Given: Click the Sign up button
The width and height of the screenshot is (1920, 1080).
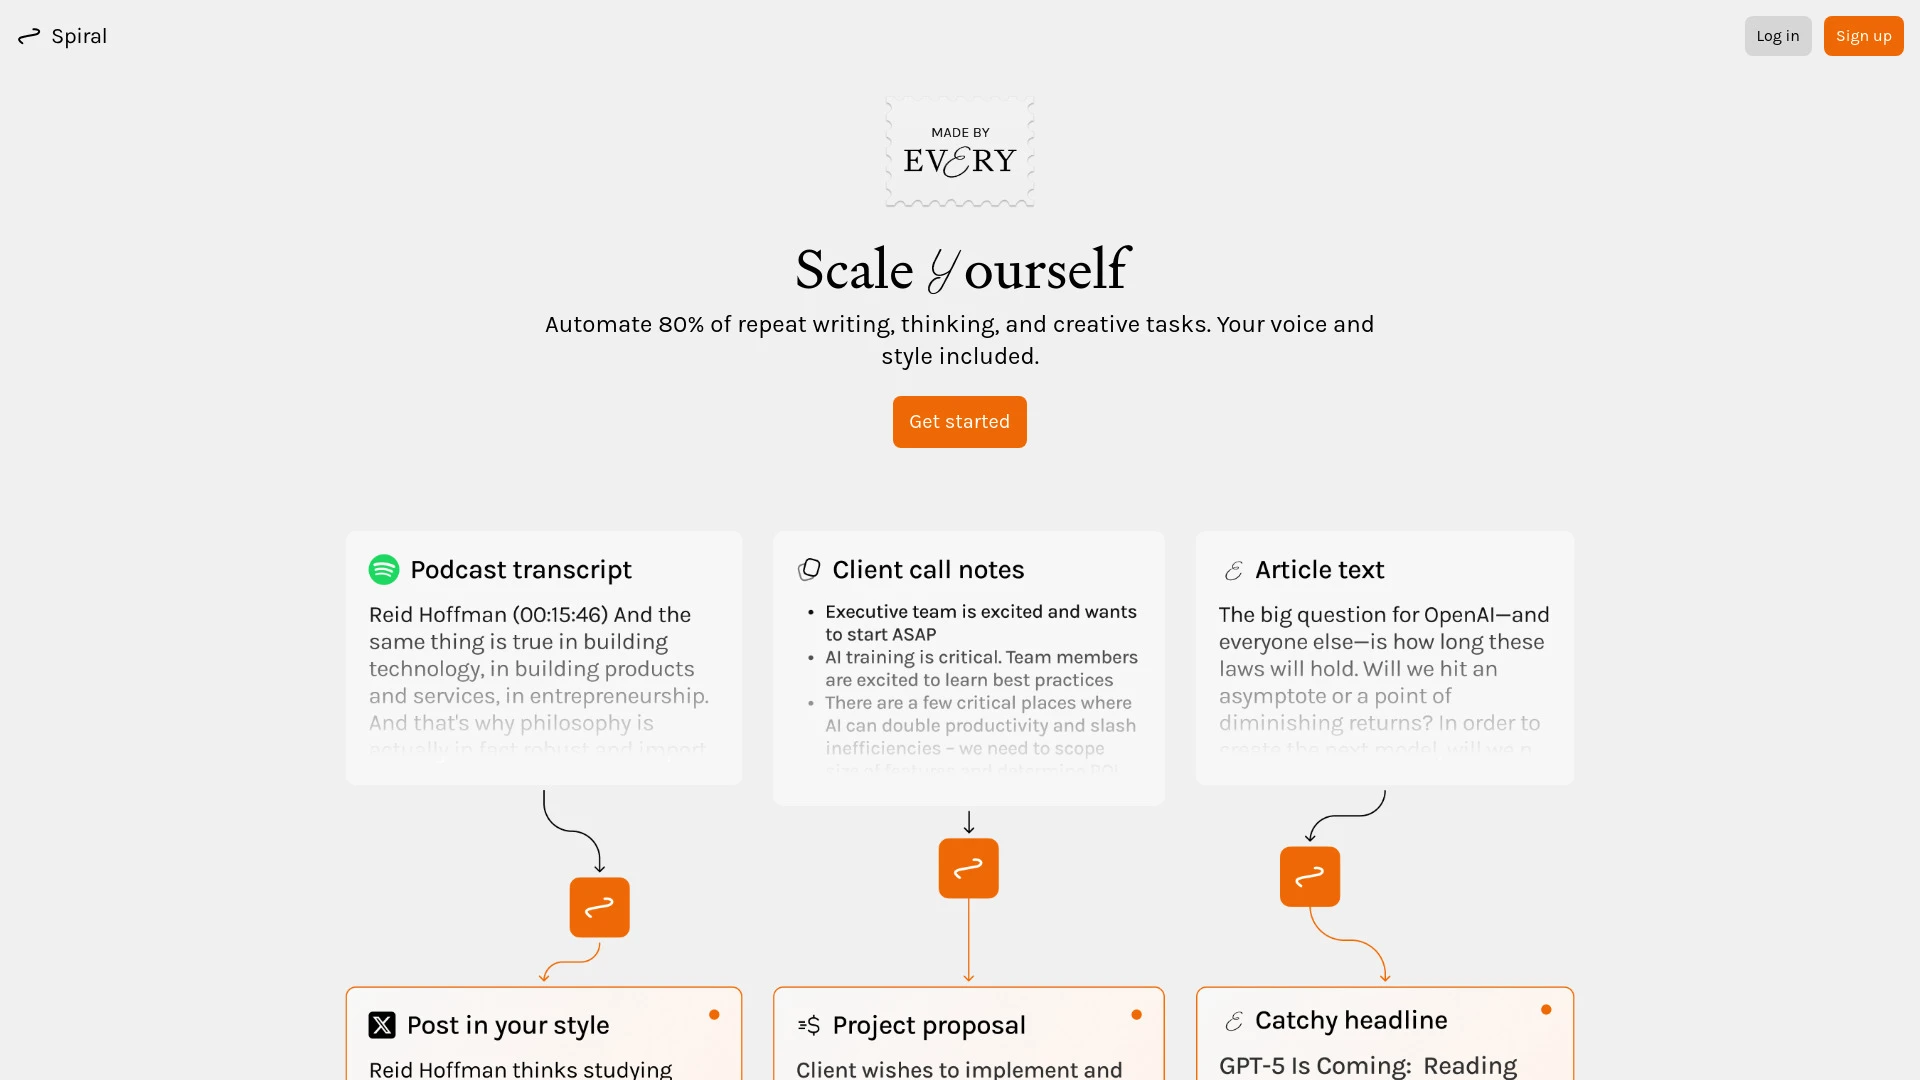Looking at the screenshot, I should pos(1863,36).
